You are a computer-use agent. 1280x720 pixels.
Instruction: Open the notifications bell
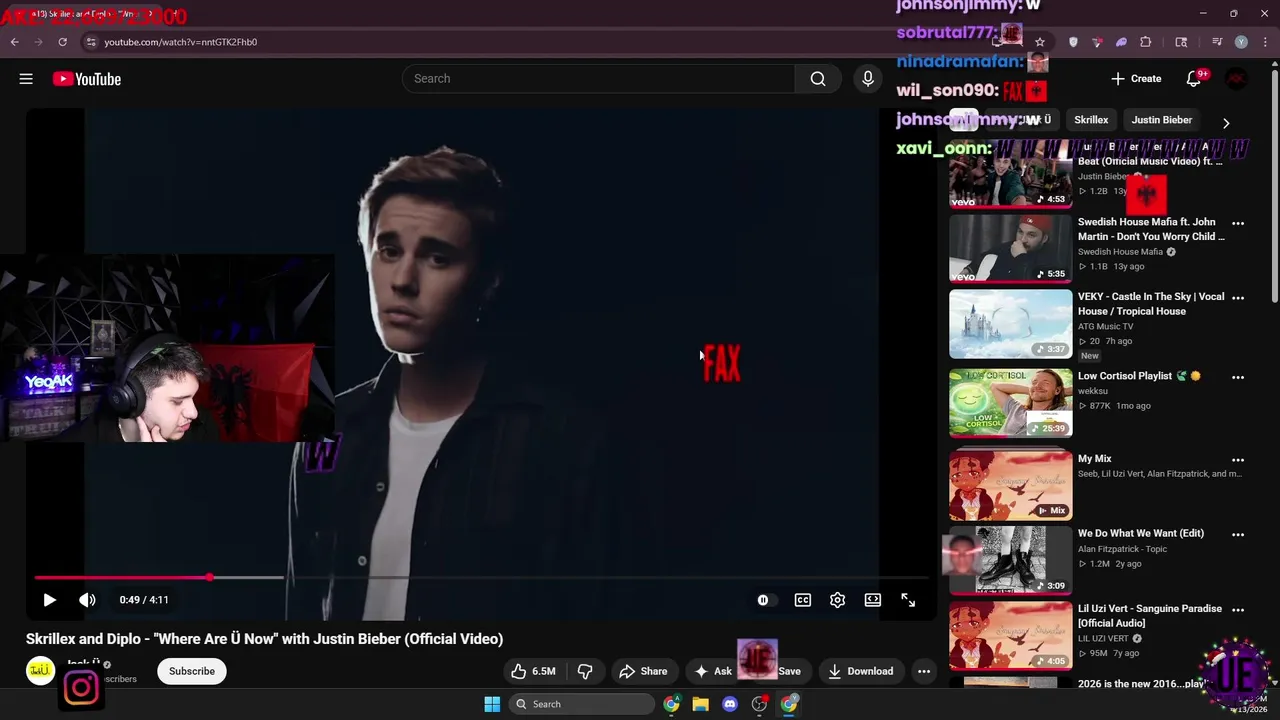click(x=1194, y=79)
